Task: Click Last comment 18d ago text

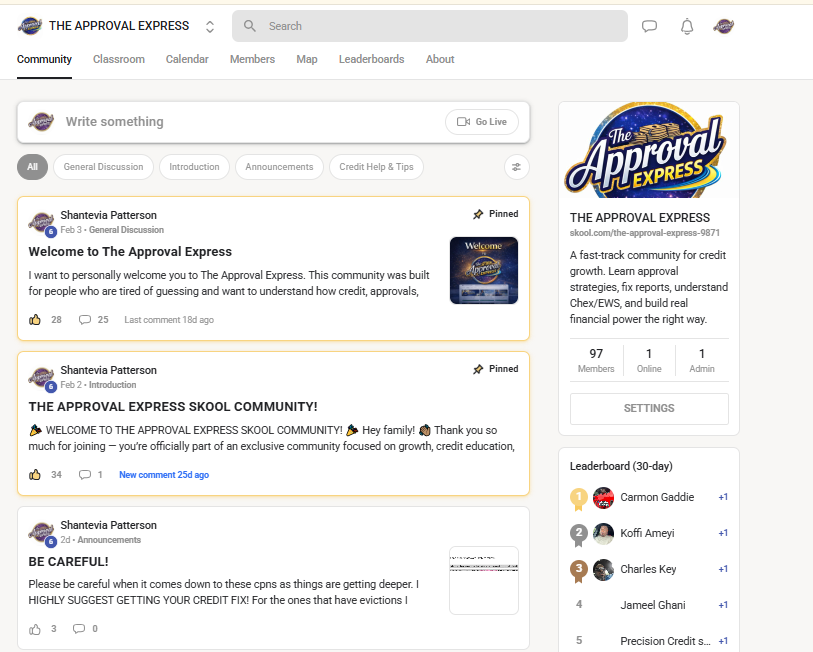Action: coord(169,320)
